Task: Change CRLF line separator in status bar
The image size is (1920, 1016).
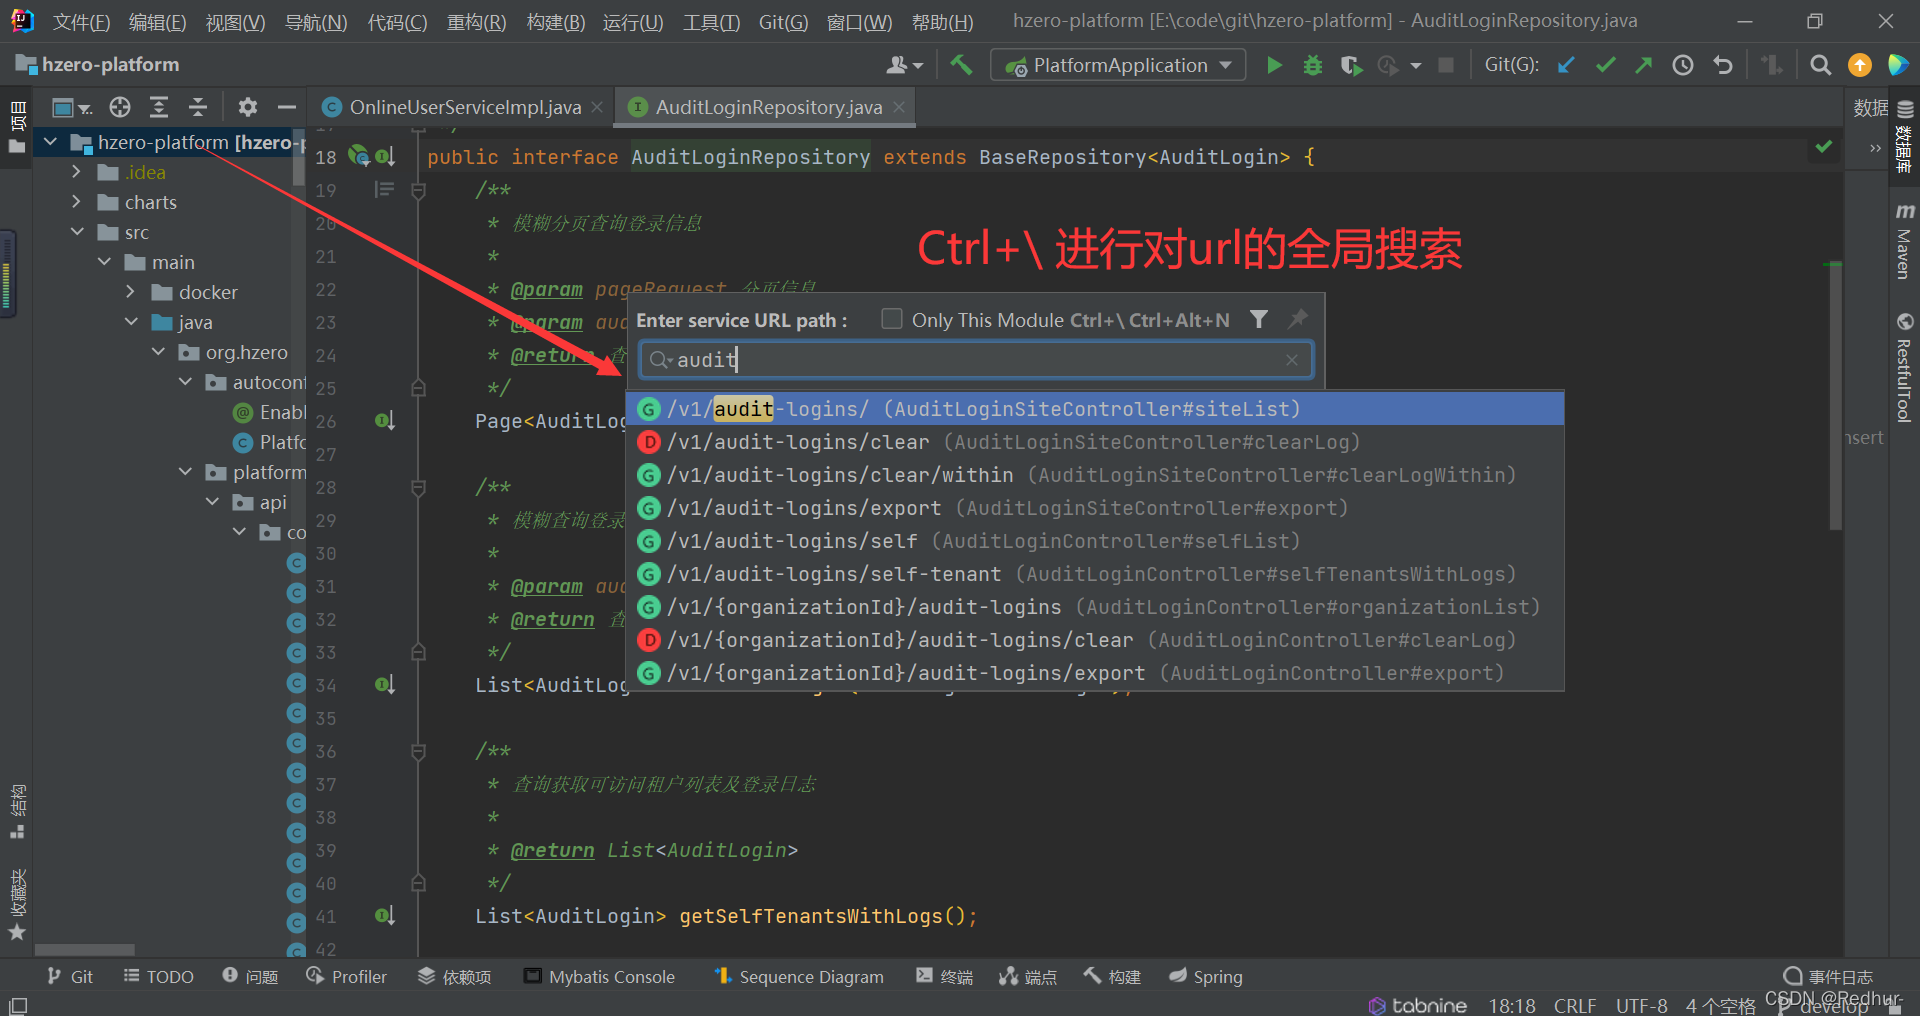Action: tap(1575, 1005)
